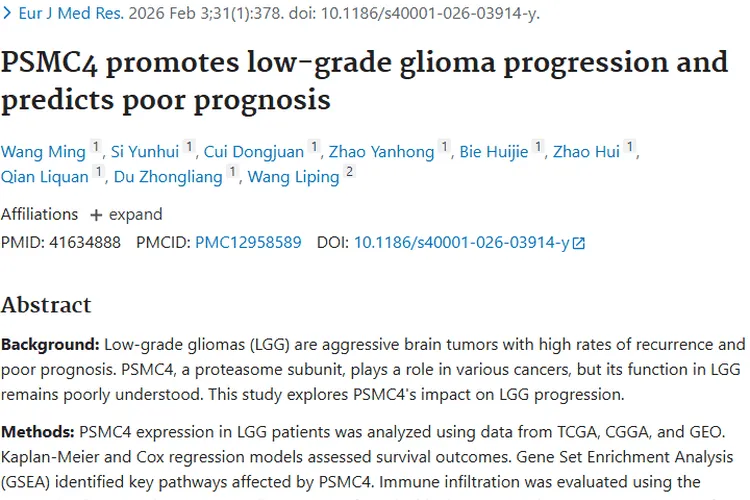
Task: Click the Abstract section heading
Action: pos(46,305)
